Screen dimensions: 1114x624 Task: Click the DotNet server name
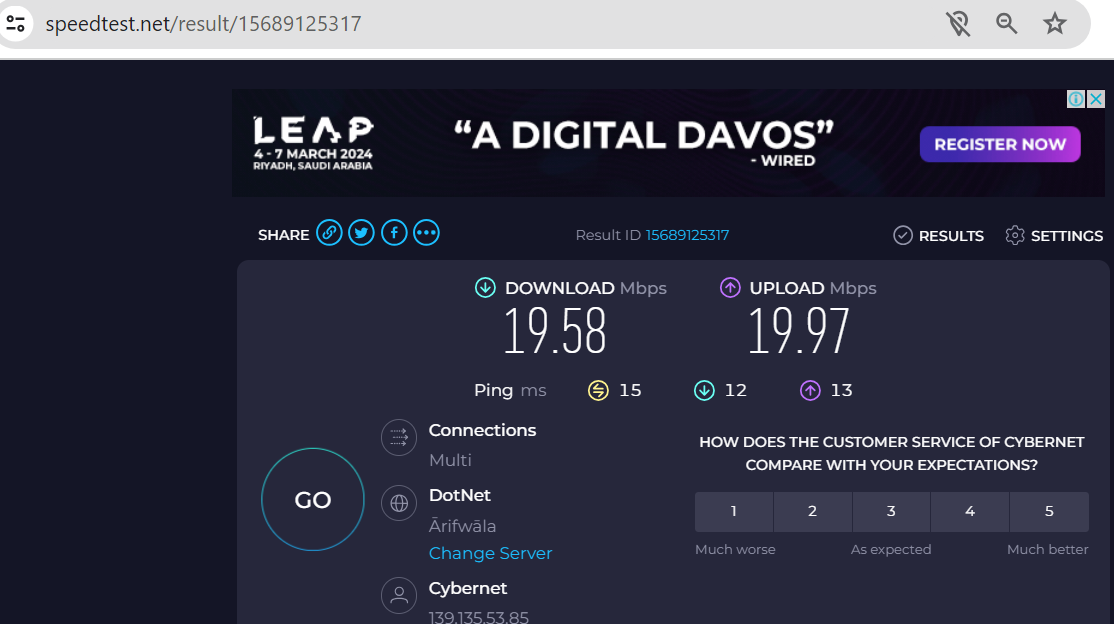(x=460, y=495)
